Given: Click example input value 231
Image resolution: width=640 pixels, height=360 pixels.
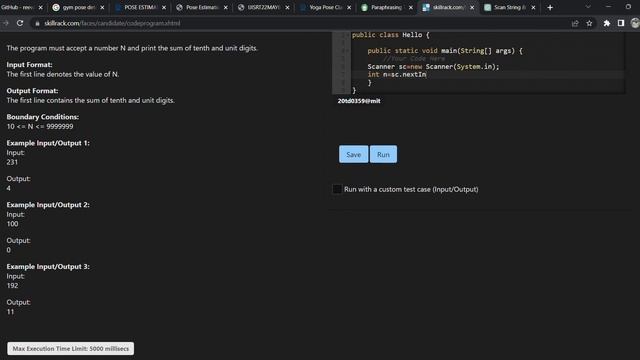Looking at the screenshot, I should pos(12,162).
